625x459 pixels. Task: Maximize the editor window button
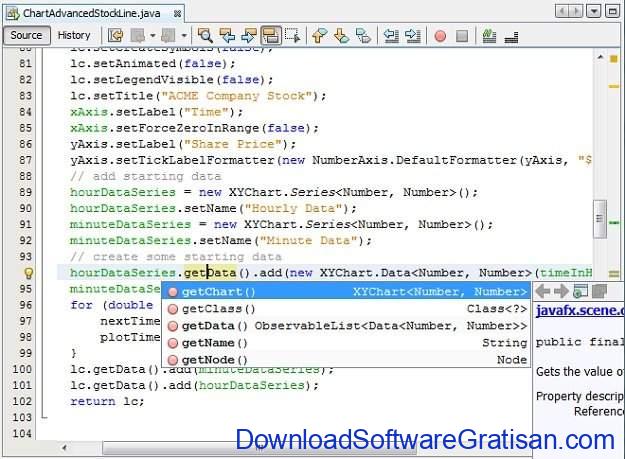[x=612, y=11]
